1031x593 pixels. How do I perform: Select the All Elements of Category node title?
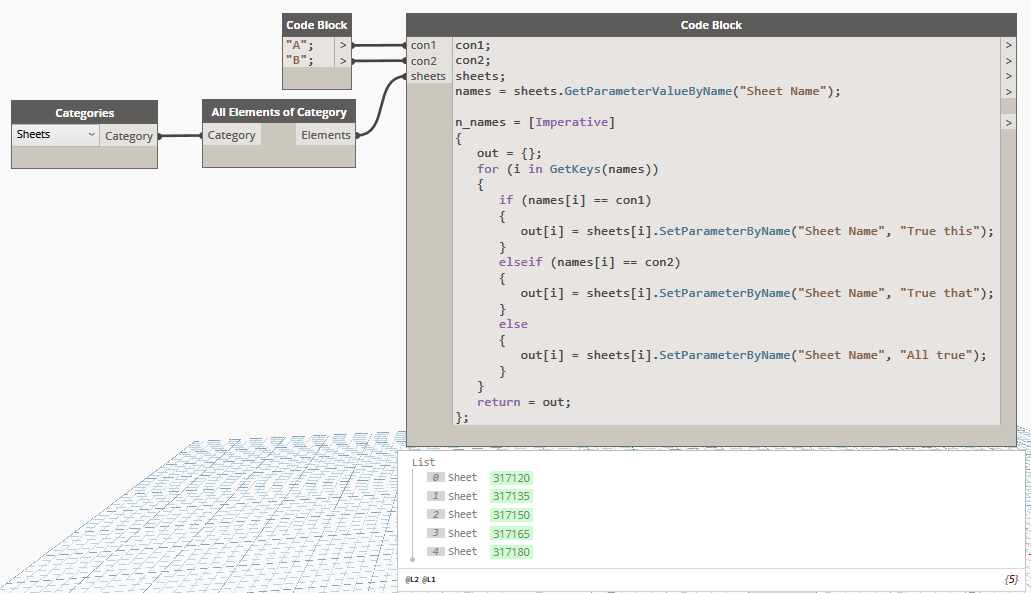click(279, 112)
